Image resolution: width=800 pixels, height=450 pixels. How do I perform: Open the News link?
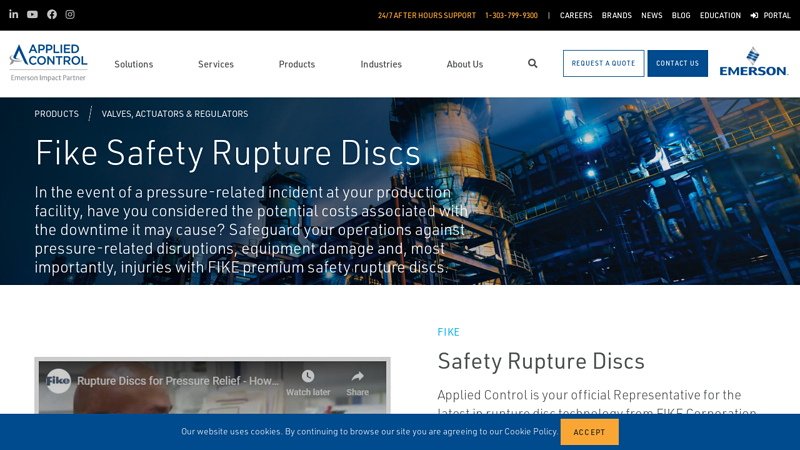pyautogui.click(x=652, y=15)
